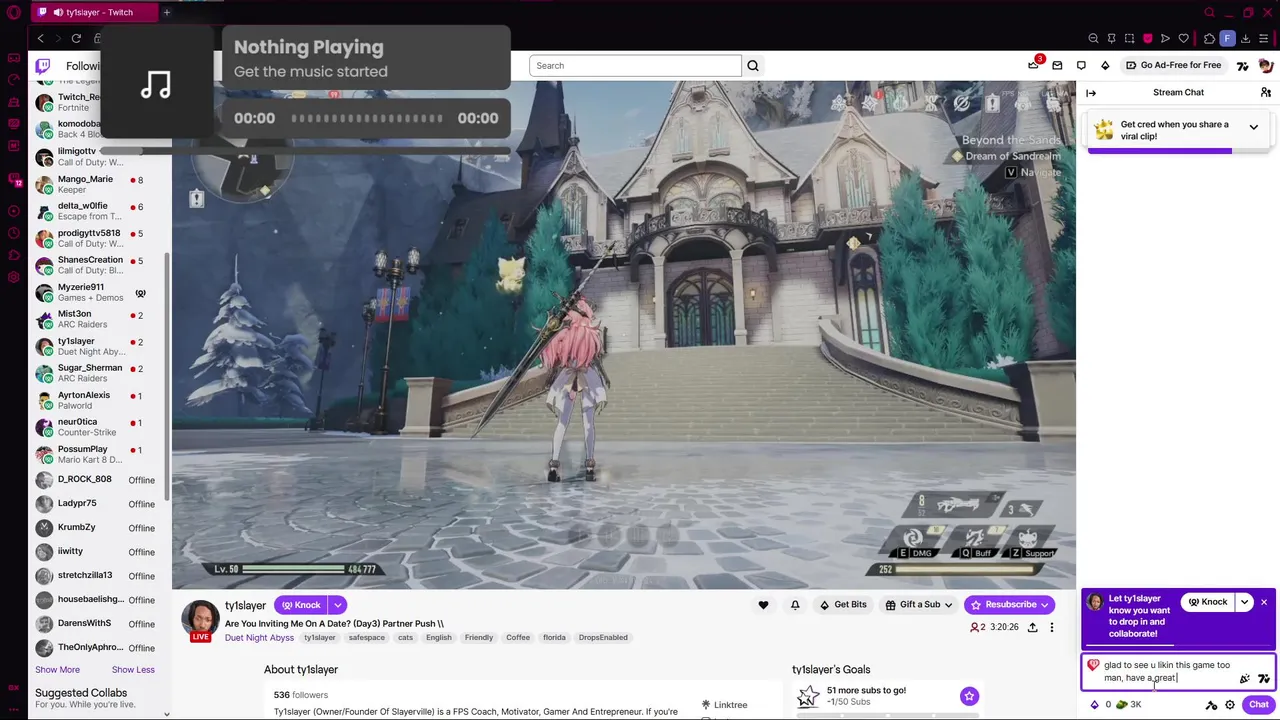Close the Knock collaboration popup
This screenshot has height=720, width=1280.
[1264, 602]
